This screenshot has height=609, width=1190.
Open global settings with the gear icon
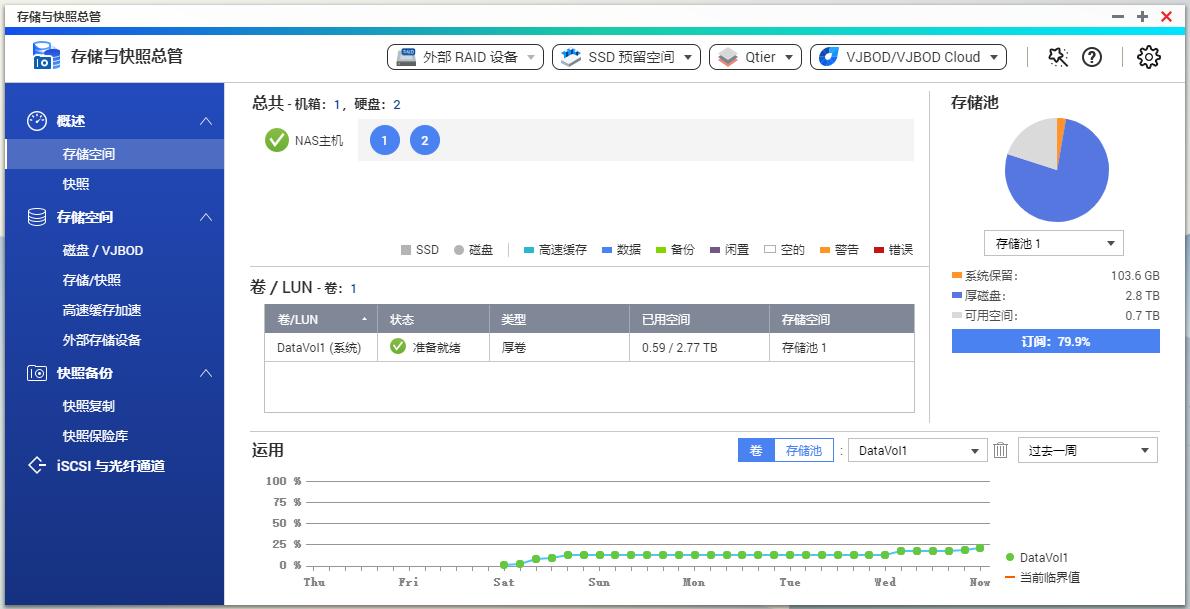pos(1148,57)
